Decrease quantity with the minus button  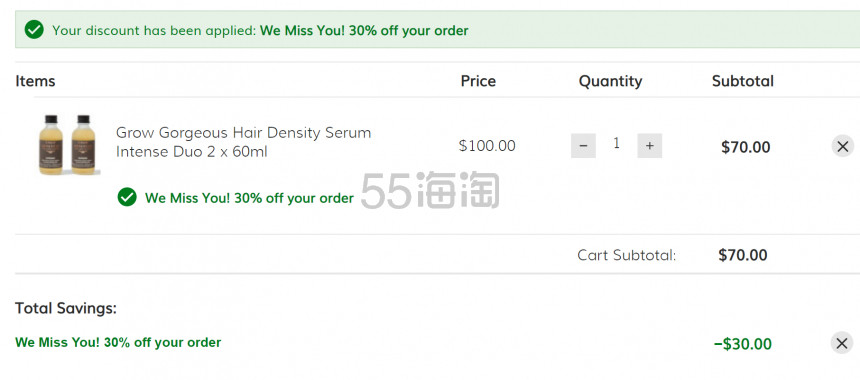[x=583, y=146]
